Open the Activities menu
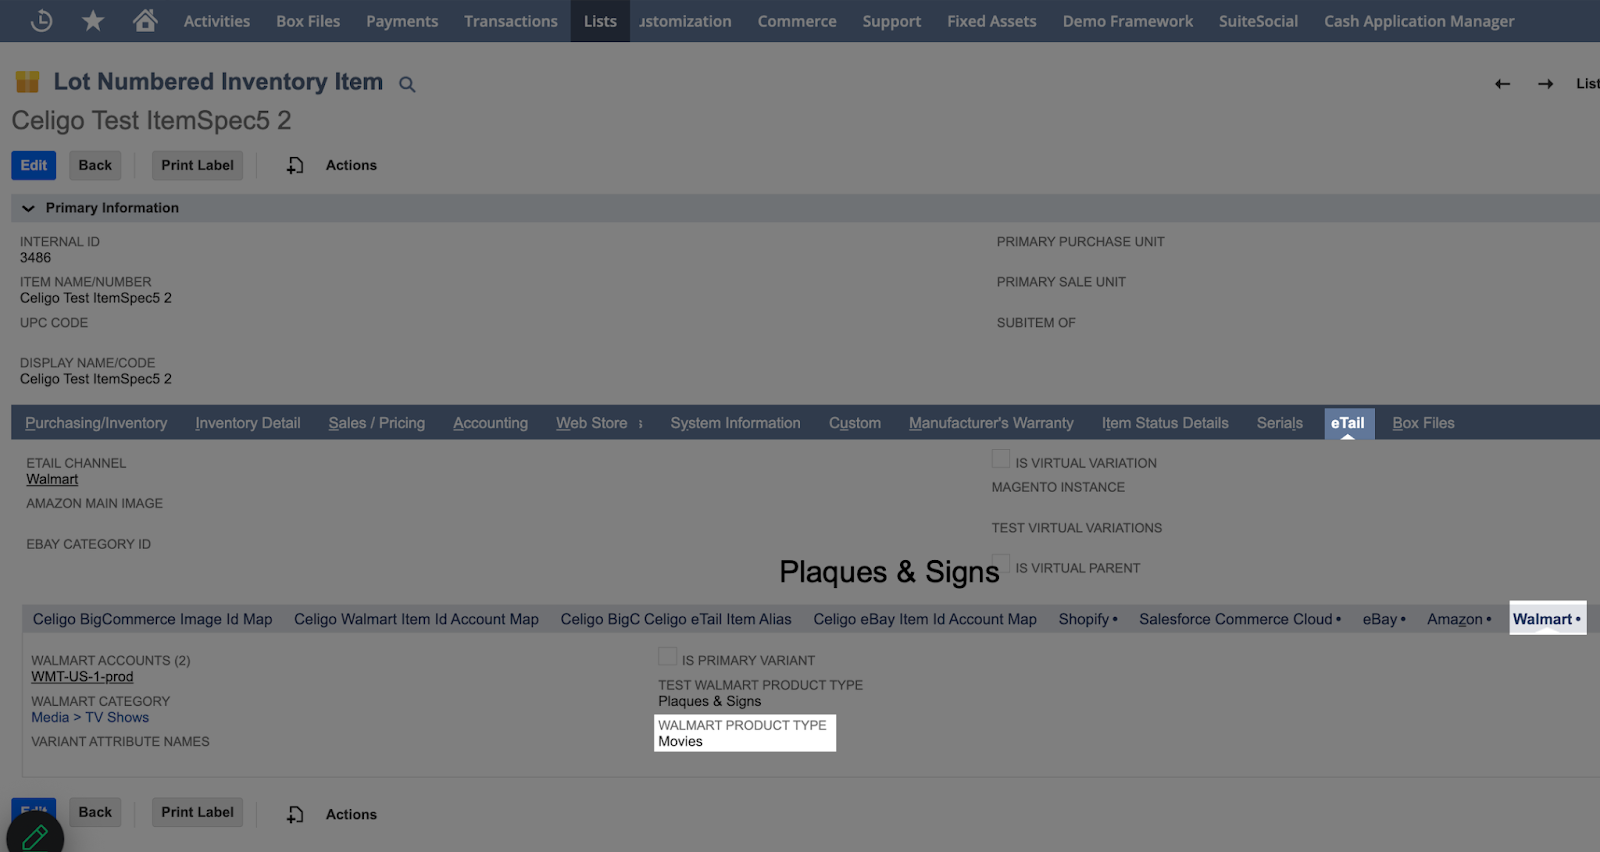1600x852 pixels. point(217,21)
